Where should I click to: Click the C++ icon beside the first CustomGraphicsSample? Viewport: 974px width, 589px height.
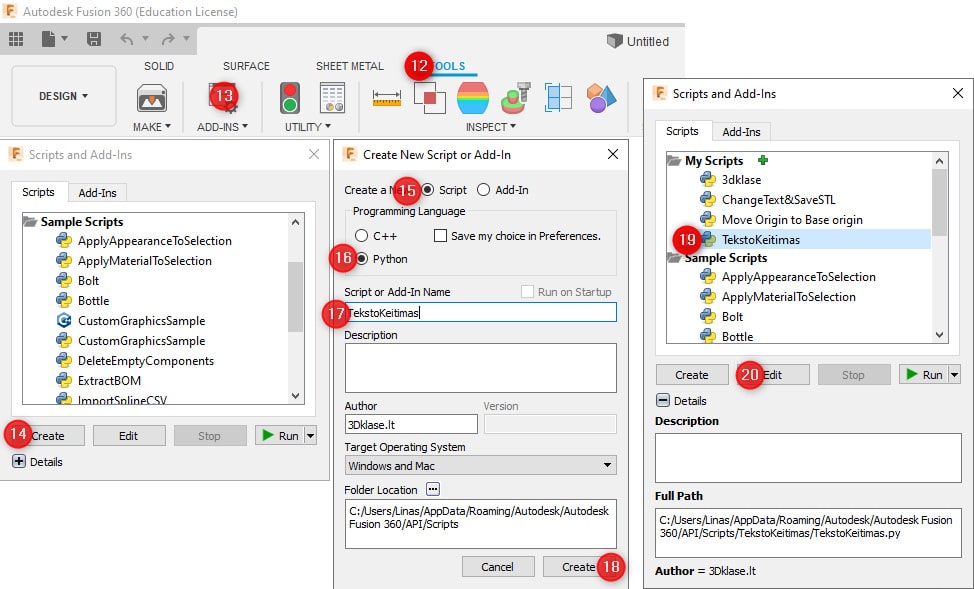[63, 321]
